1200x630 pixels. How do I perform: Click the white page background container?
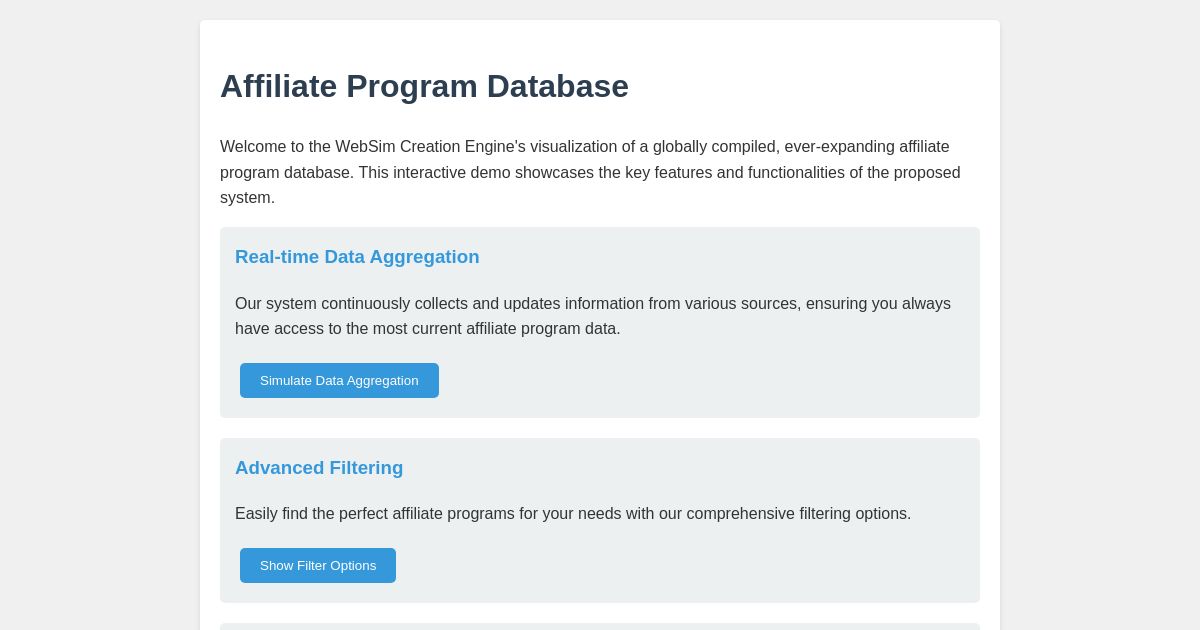600,120
